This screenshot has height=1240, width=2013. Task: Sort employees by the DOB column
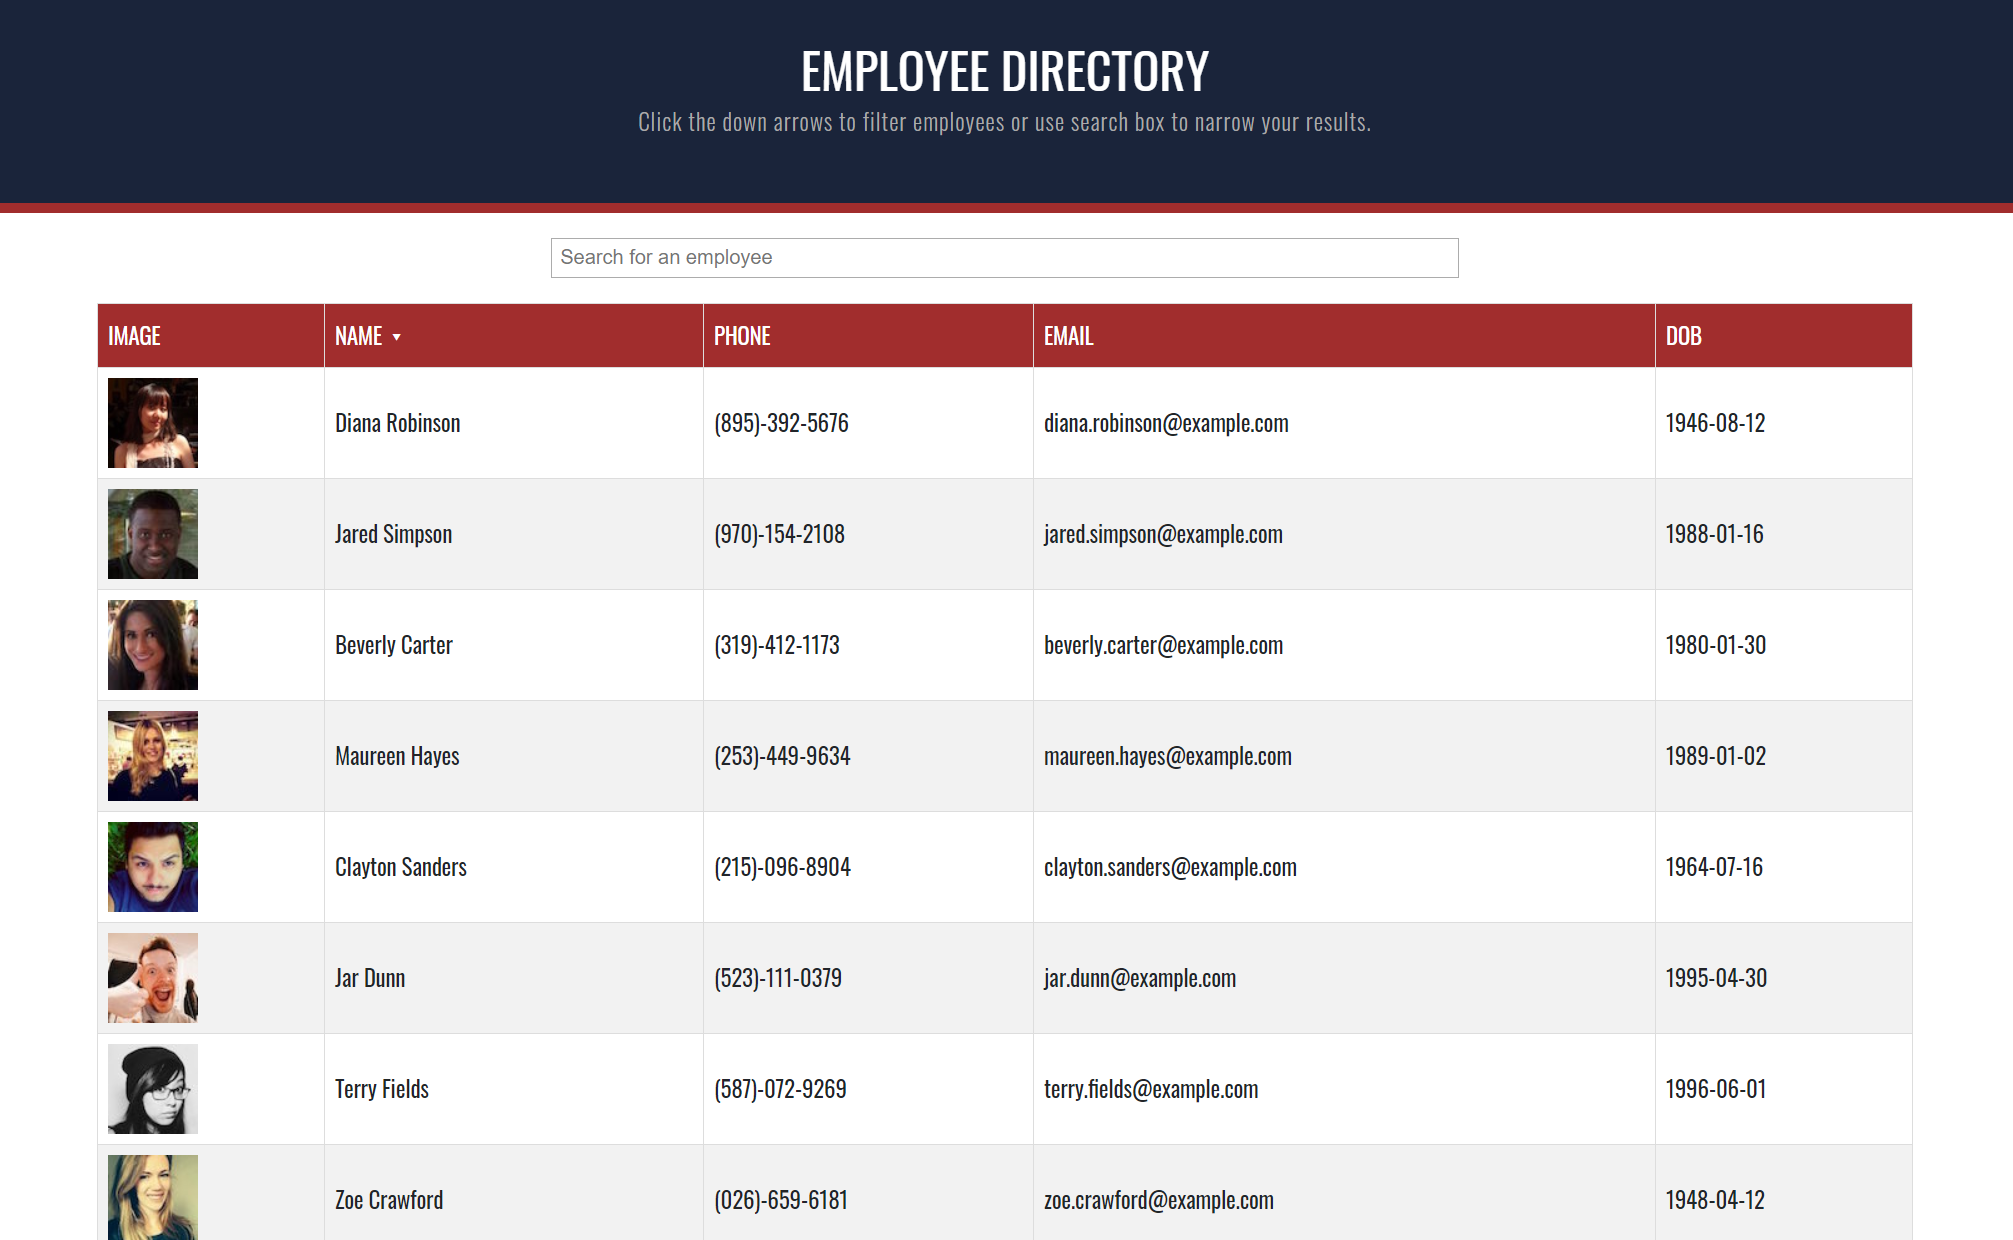pos(1682,336)
